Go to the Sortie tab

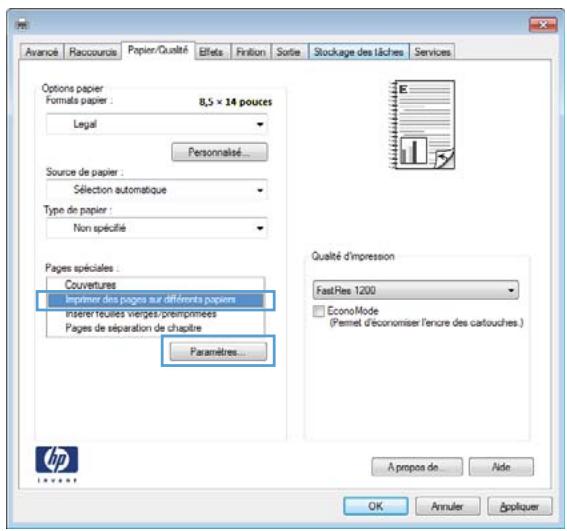click(x=289, y=52)
